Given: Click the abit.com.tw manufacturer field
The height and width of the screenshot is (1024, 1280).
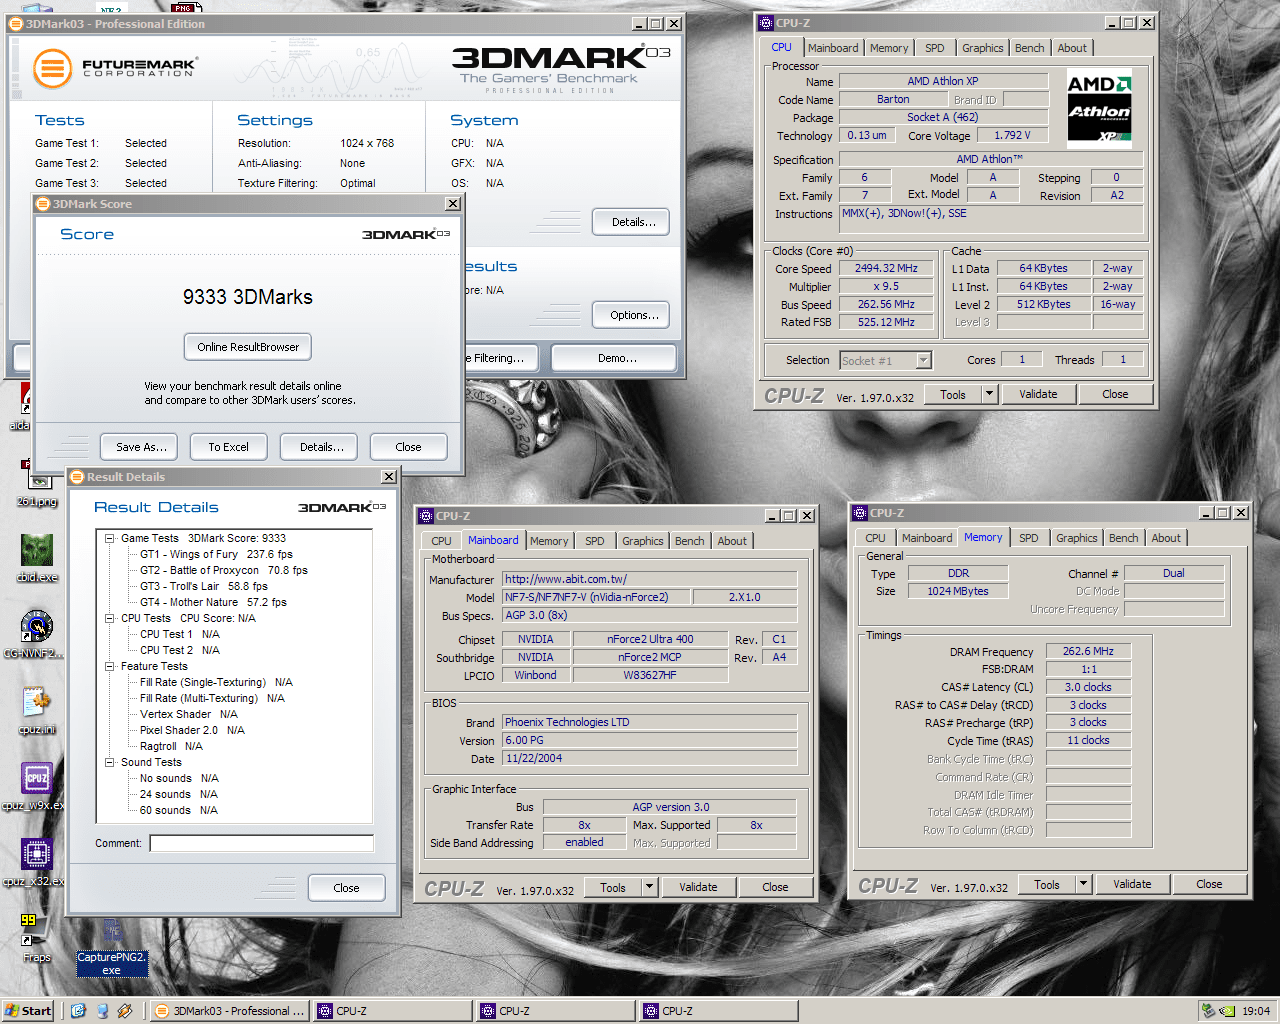Looking at the screenshot, I should 649,579.
